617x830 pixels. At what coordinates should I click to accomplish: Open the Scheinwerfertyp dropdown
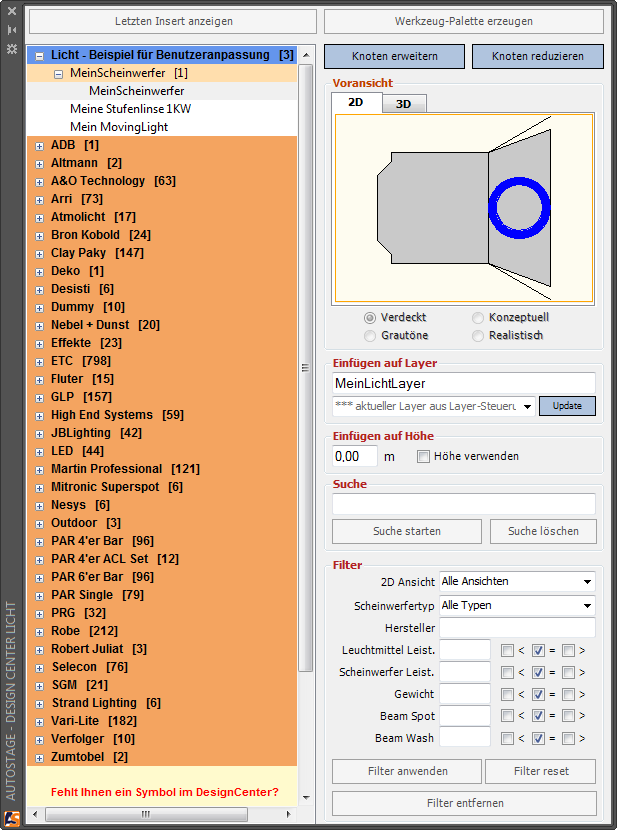point(517,606)
